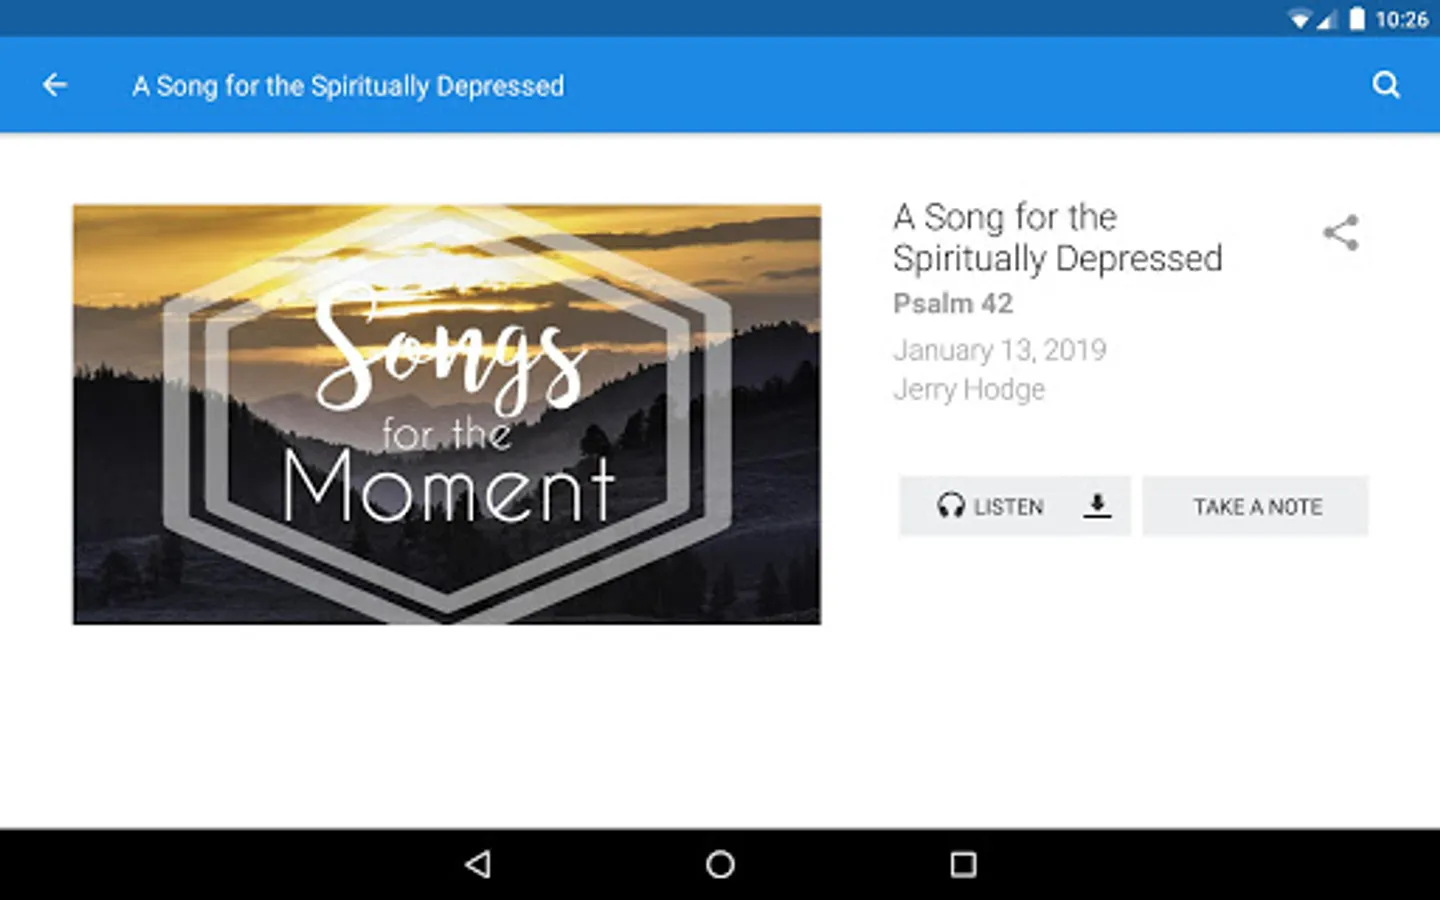Viewport: 1440px width, 900px height.
Task: Tap the battery status icon
Action: pos(1357,19)
